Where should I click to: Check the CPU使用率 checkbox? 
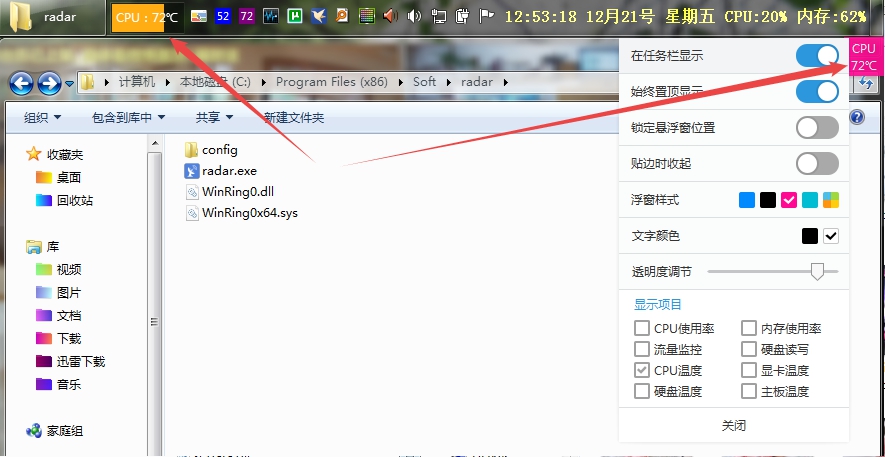pyautogui.click(x=642, y=328)
